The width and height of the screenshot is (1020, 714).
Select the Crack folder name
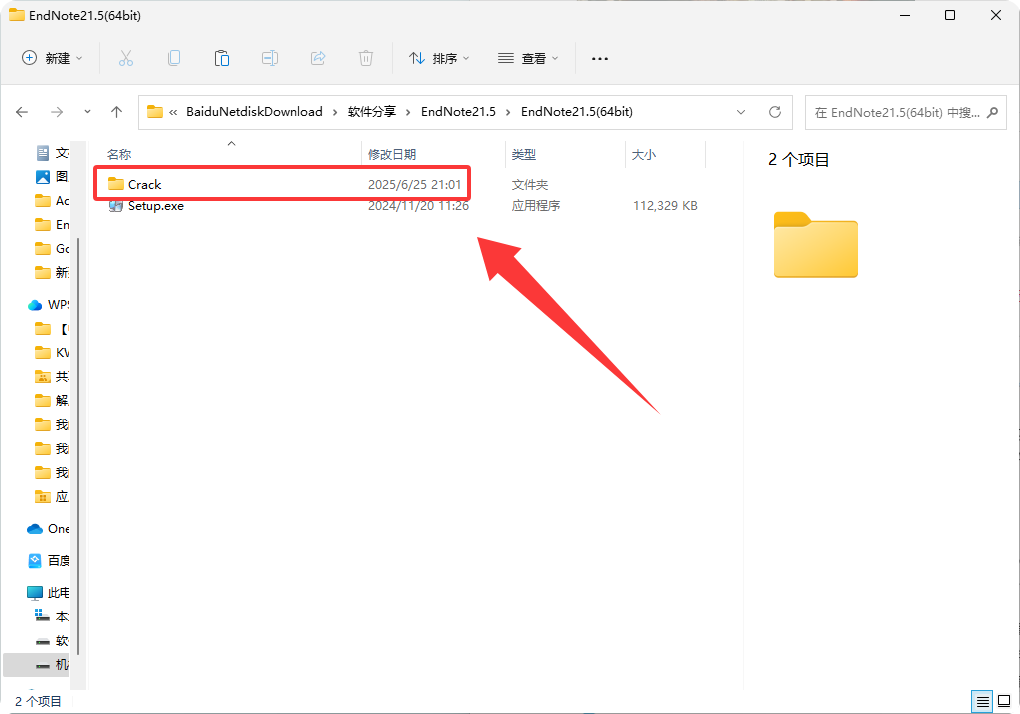click(144, 185)
